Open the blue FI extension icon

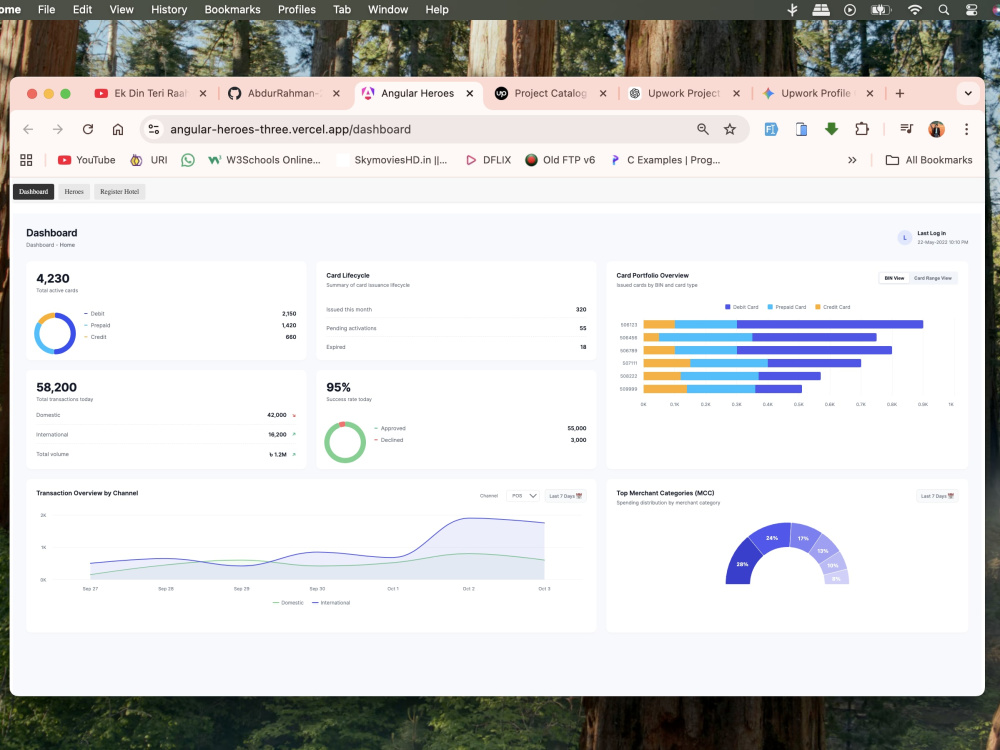(771, 129)
